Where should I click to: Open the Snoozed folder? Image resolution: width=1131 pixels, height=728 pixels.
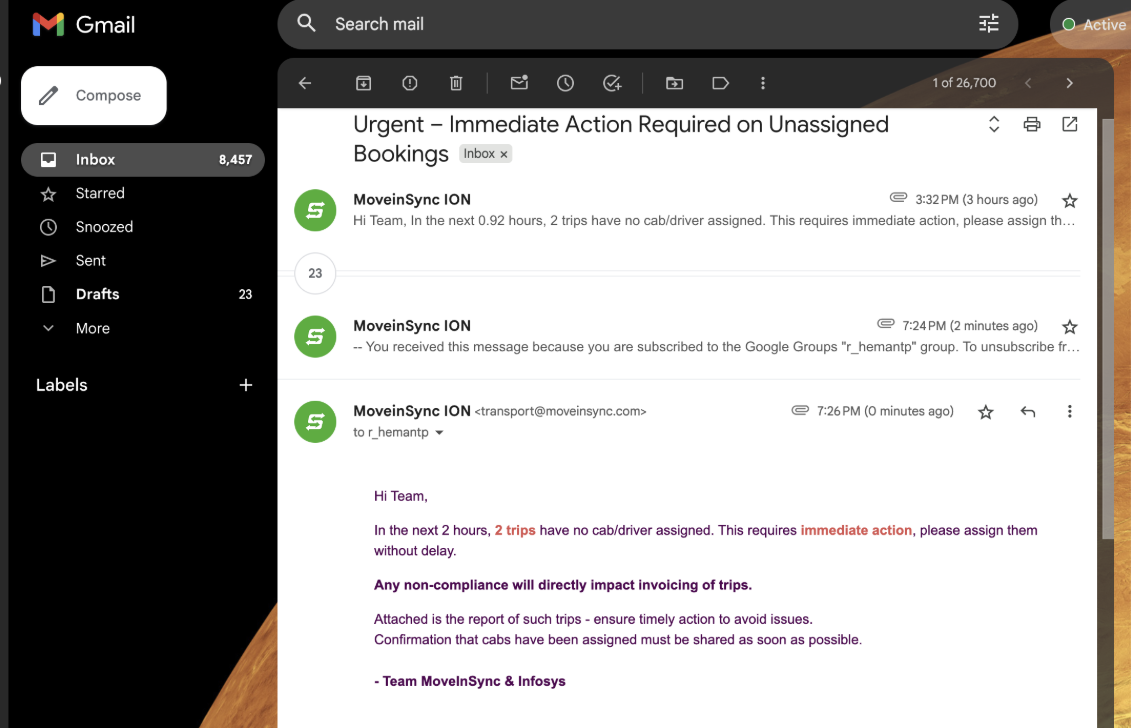[143, 227]
